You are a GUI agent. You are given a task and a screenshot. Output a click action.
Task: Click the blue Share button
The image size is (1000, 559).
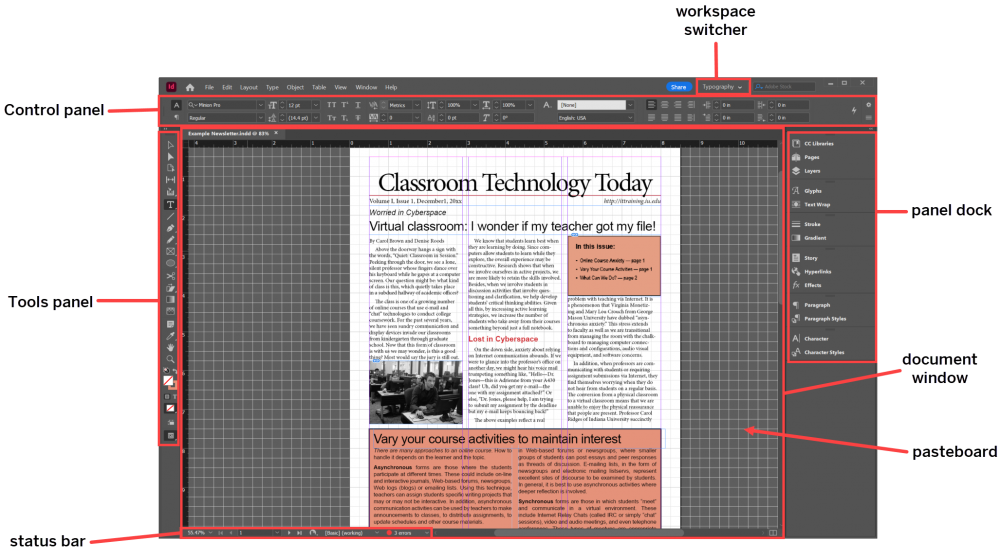pyautogui.click(x=678, y=87)
